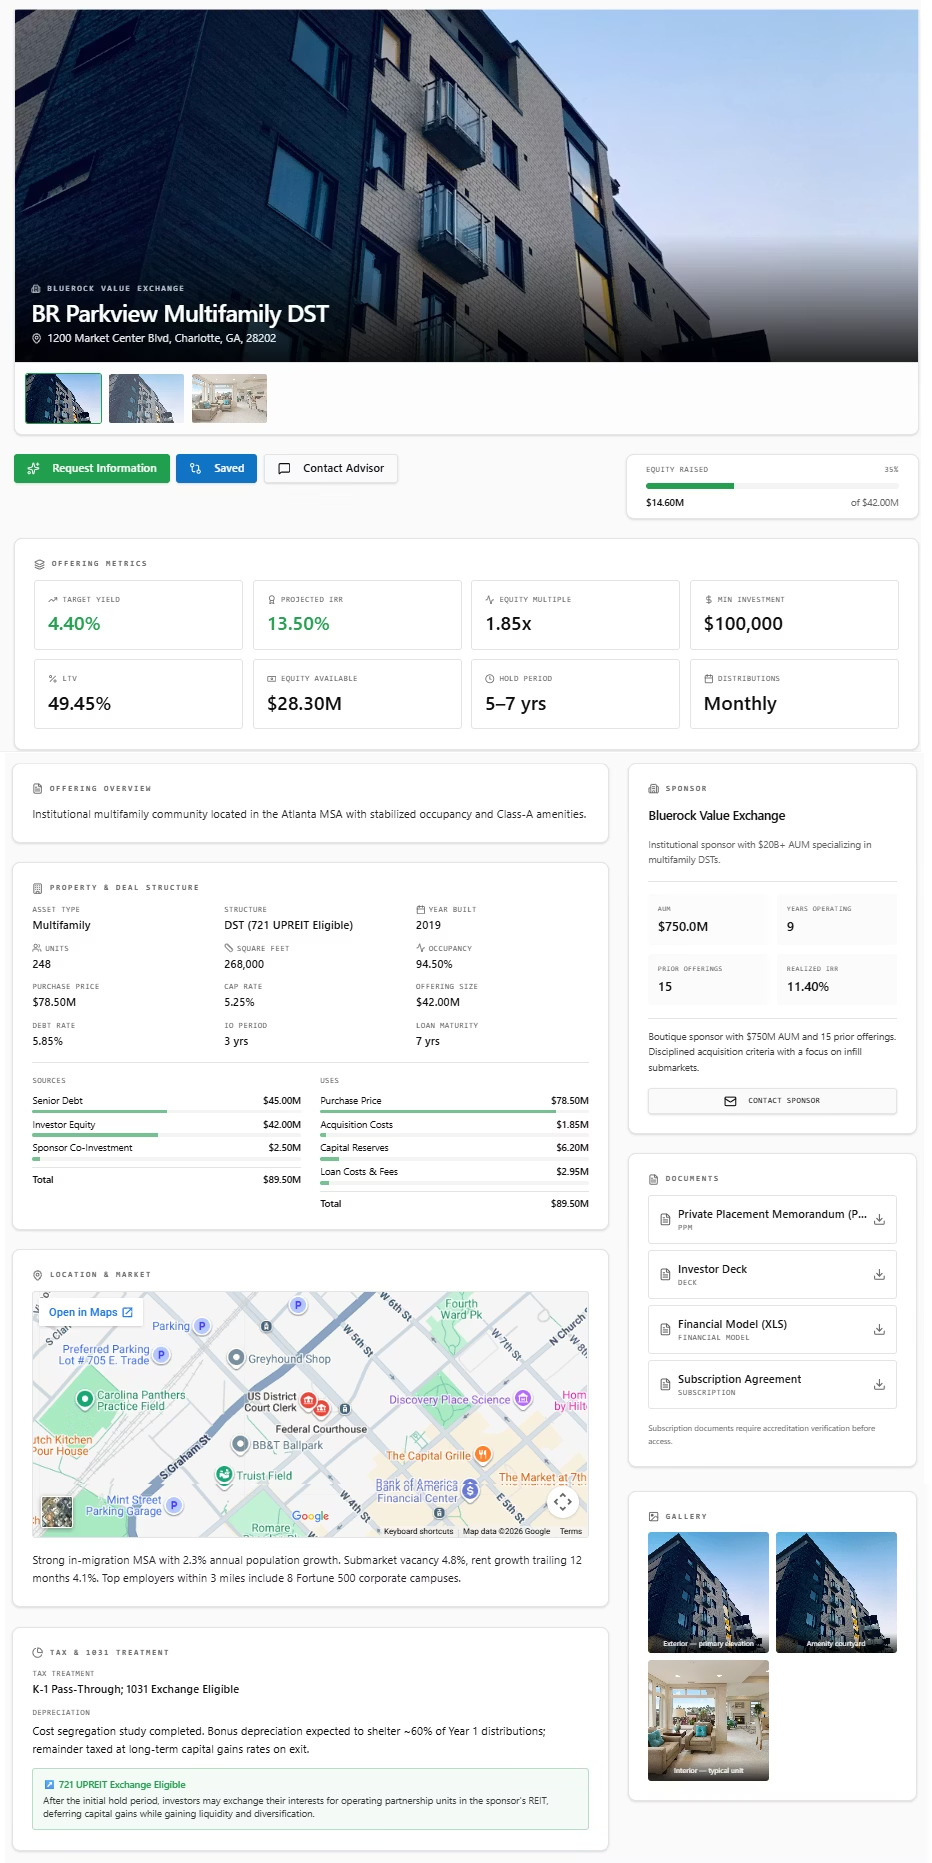Image resolution: width=932 pixels, height=1863 pixels.
Task: Click the Truist Field map marker
Action: click(225, 1475)
